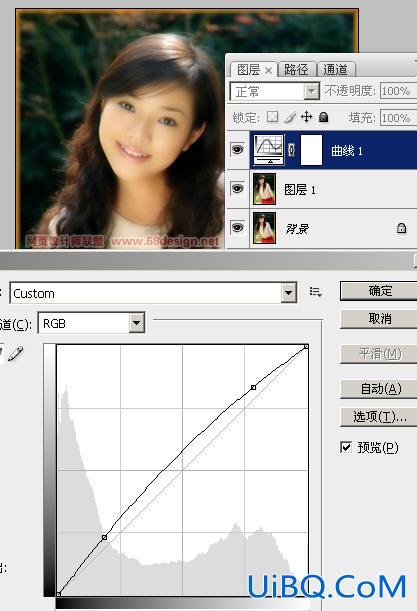Viewport: 417px width, 611px height.
Task: Hide the 图层 1 layer visibility eye
Action: (238, 189)
